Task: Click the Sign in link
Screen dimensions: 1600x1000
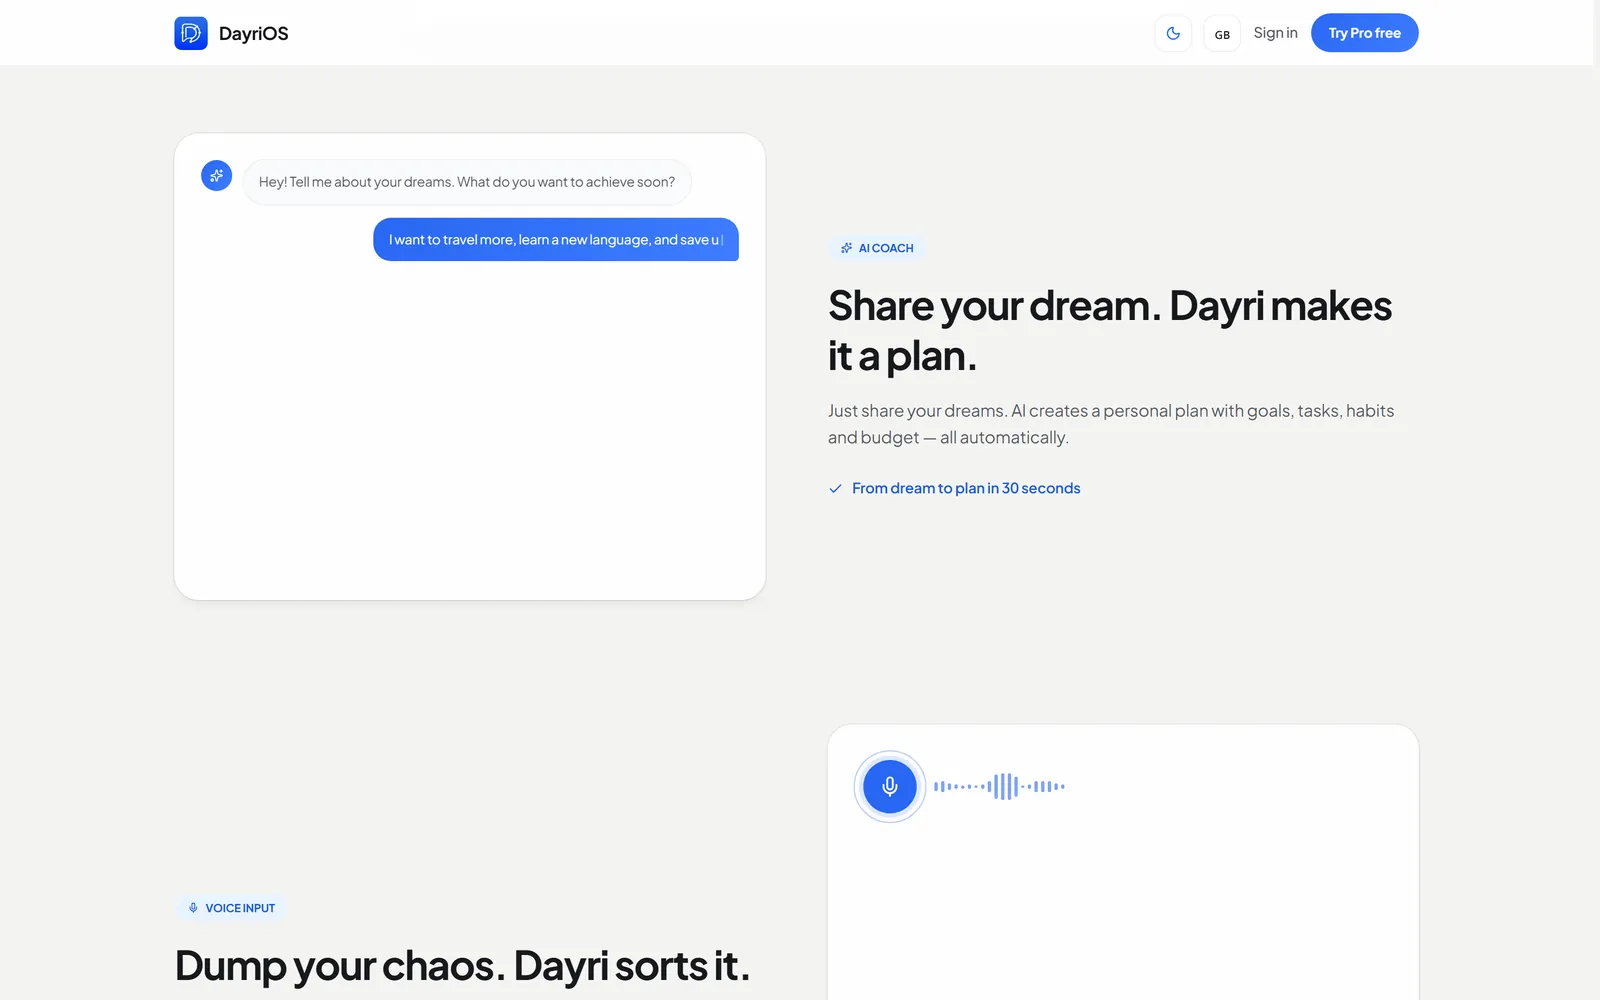Action: [1275, 33]
